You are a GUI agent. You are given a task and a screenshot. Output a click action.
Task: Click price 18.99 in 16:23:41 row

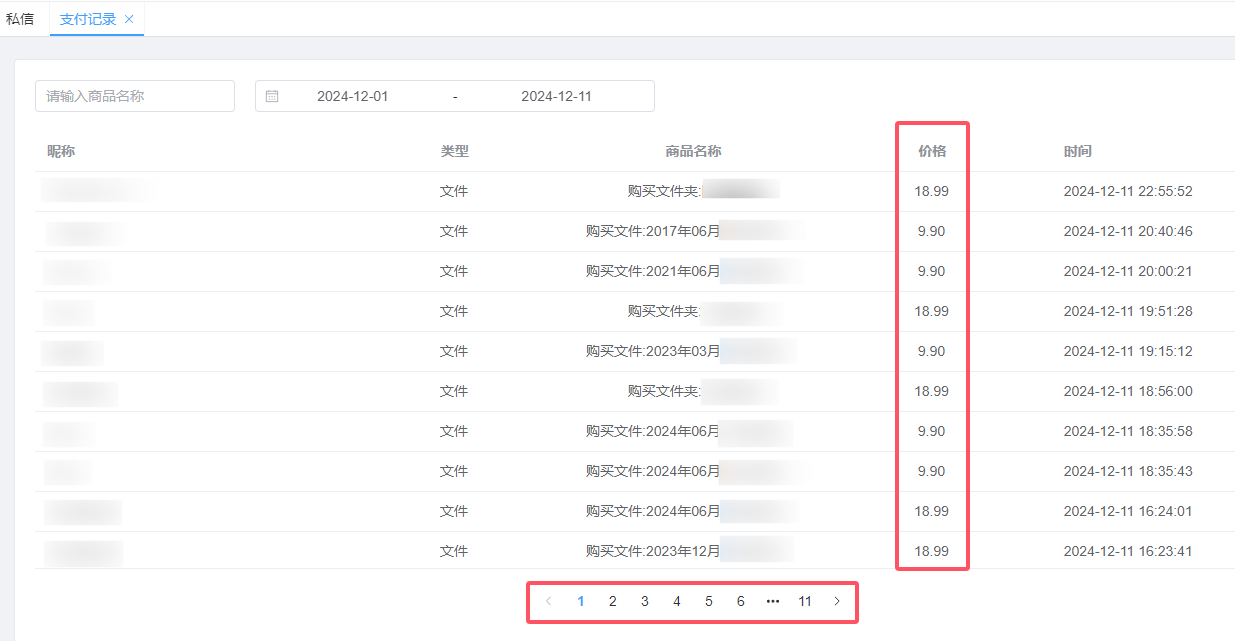932,551
